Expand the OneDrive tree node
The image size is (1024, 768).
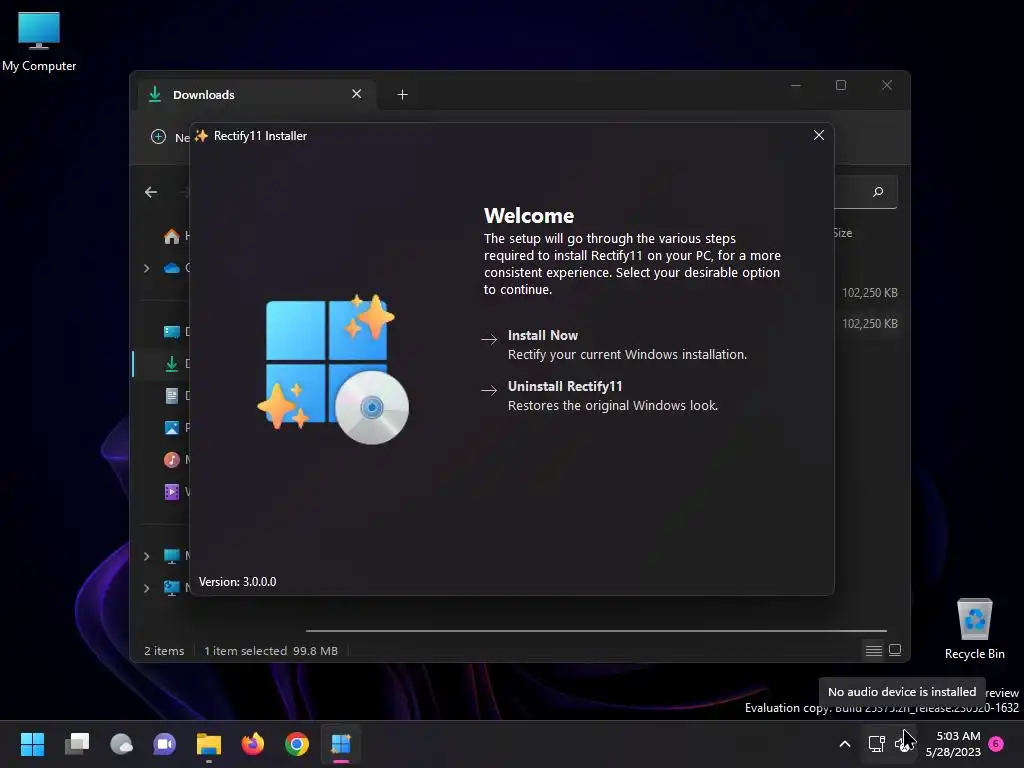146,268
